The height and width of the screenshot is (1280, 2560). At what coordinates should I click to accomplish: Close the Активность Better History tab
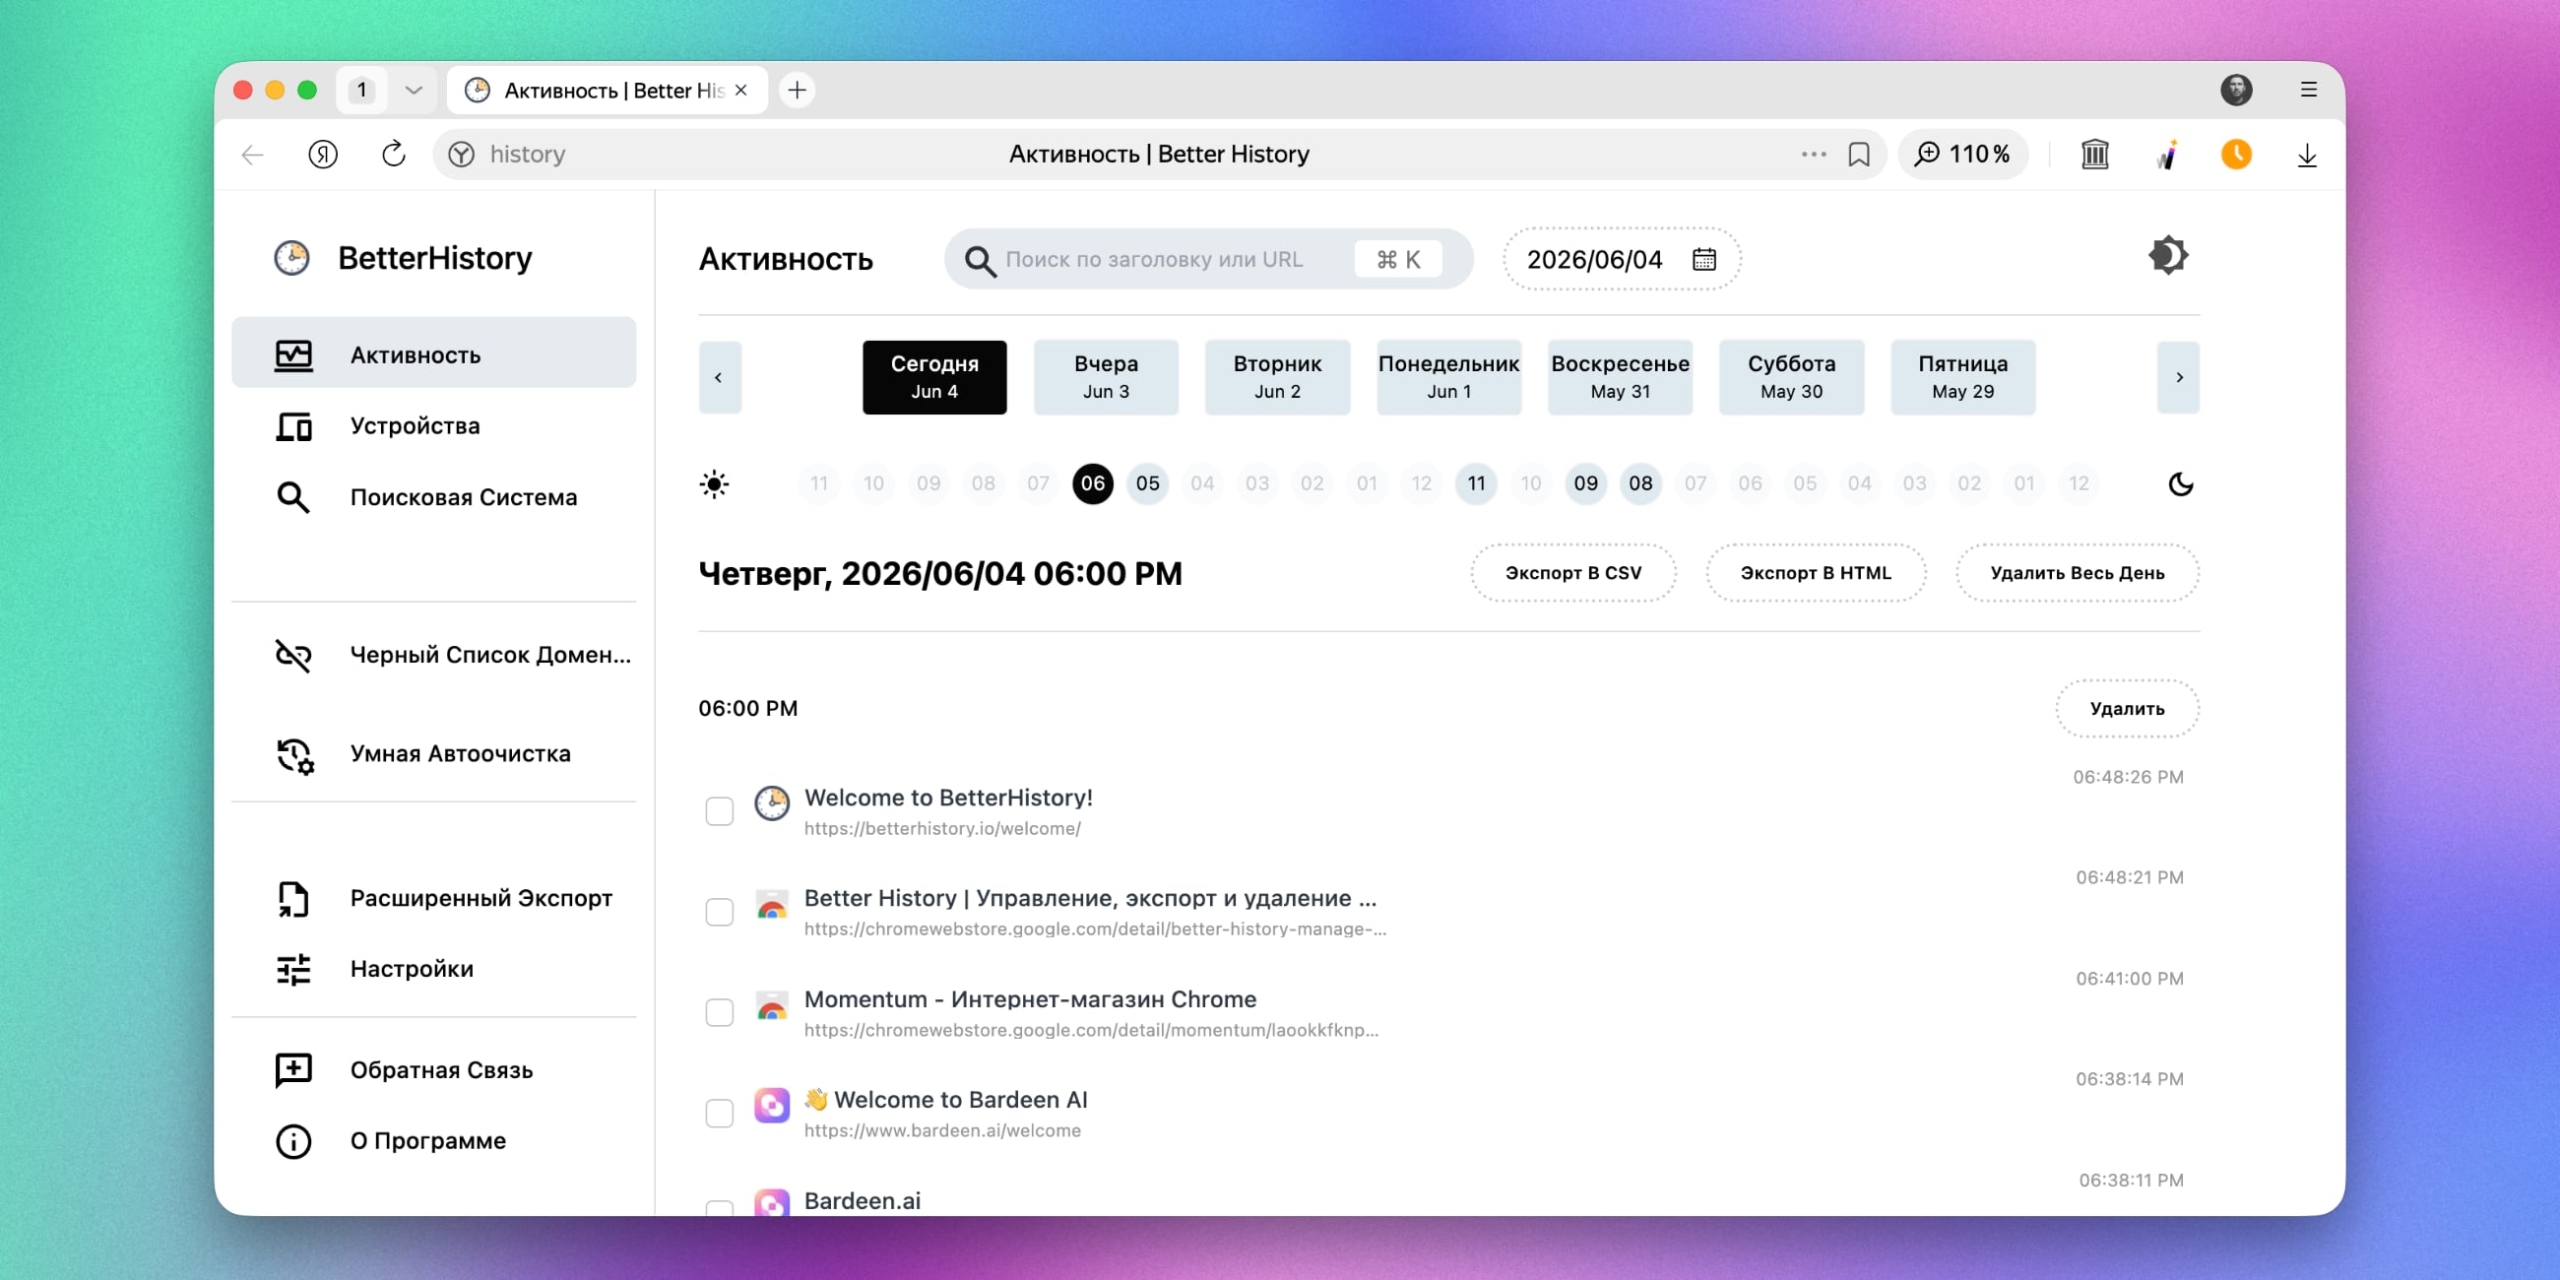click(741, 90)
